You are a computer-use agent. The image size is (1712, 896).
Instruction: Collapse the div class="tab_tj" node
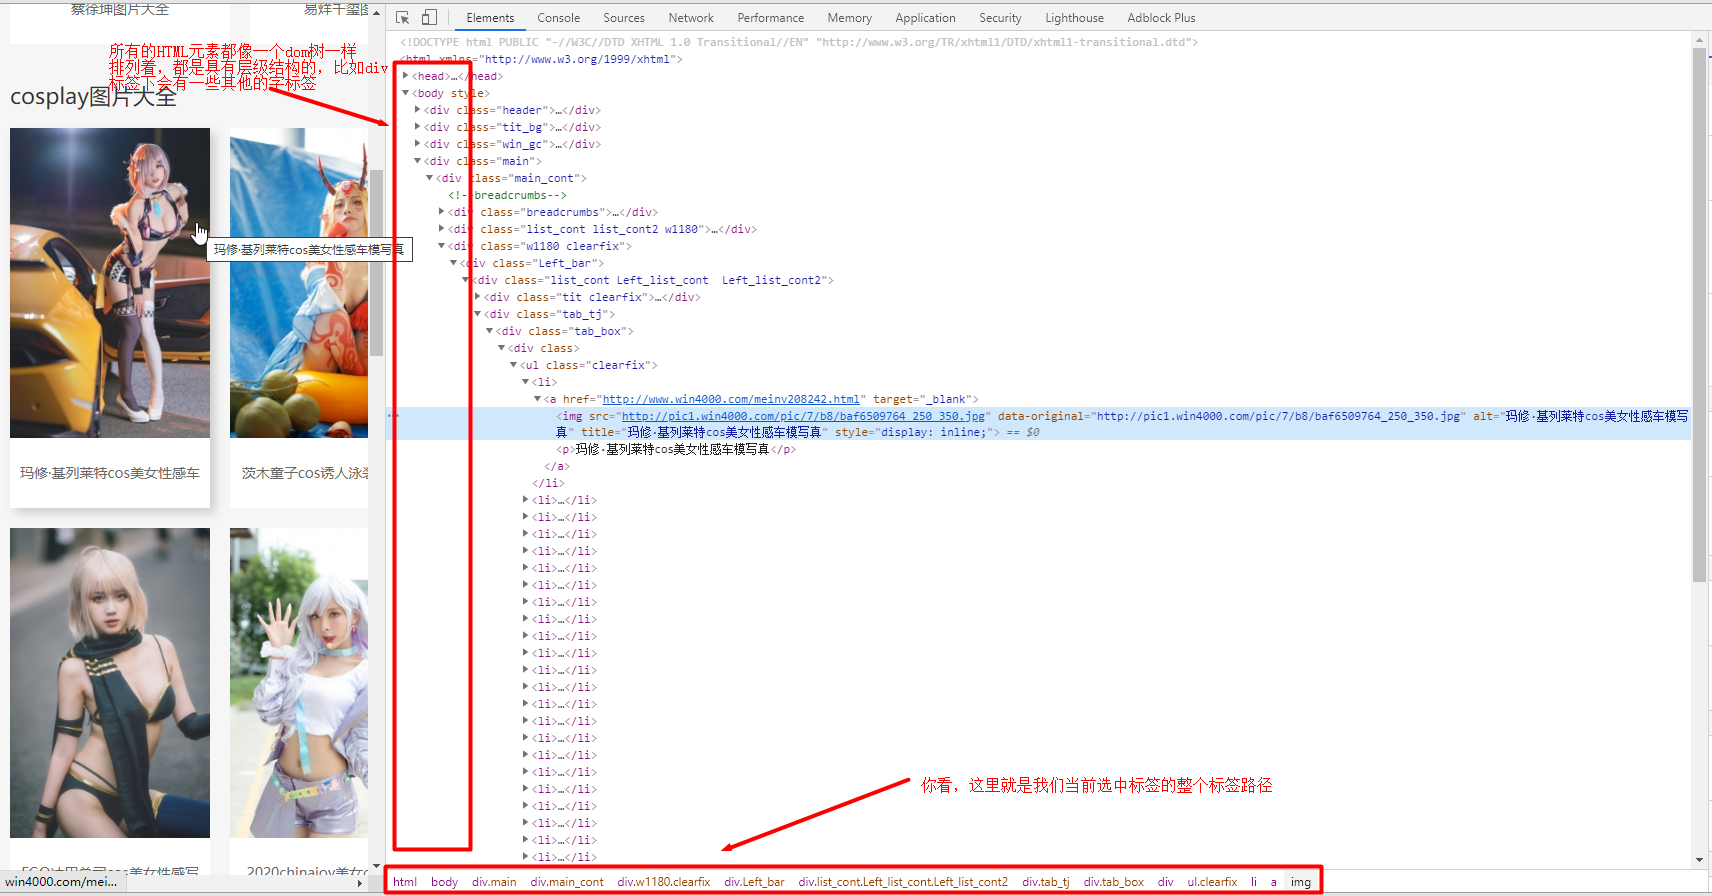[x=478, y=314]
